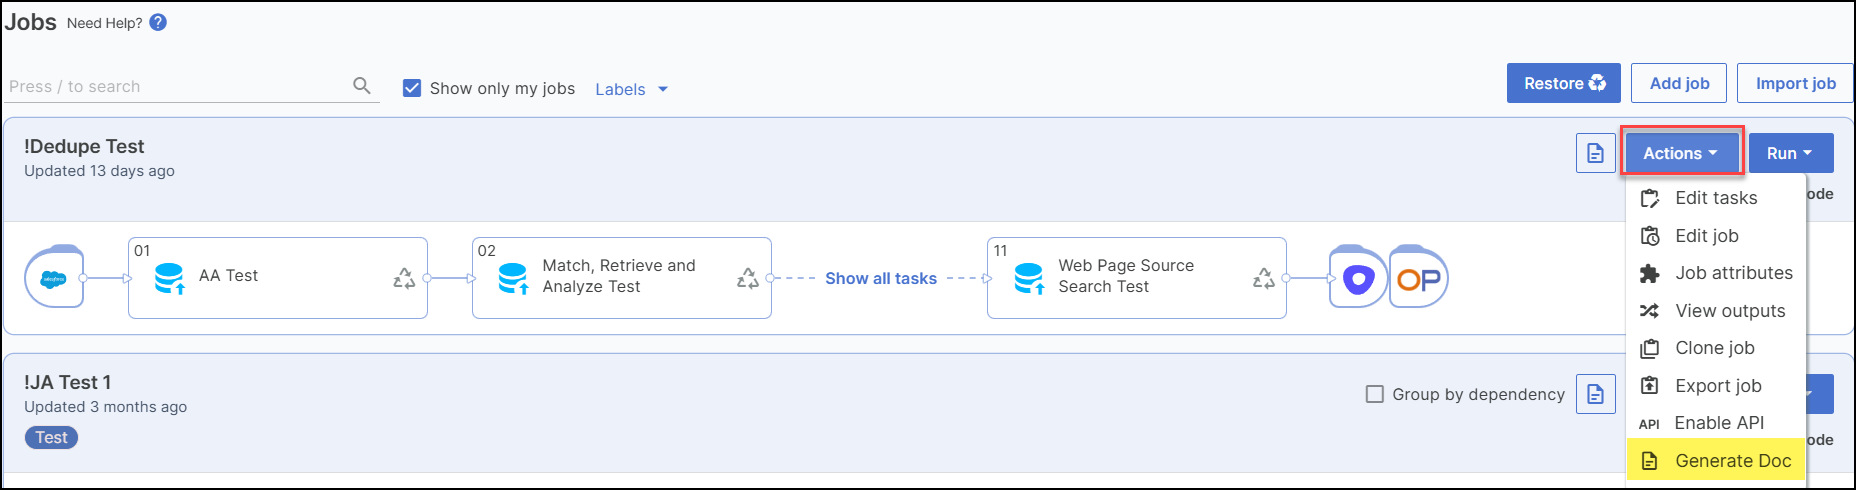Click recycle icon on Web Page Source Search Test
The width and height of the screenshot is (1856, 490).
click(x=1263, y=278)
